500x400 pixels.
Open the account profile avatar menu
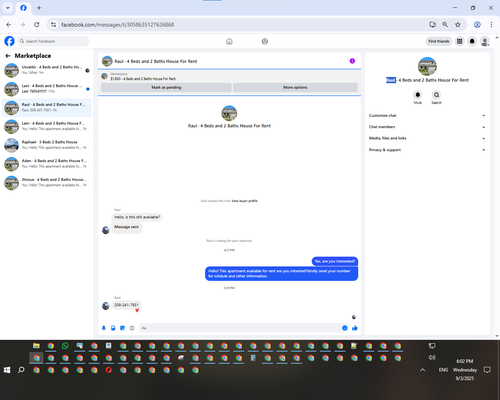[x=485, y=41]
